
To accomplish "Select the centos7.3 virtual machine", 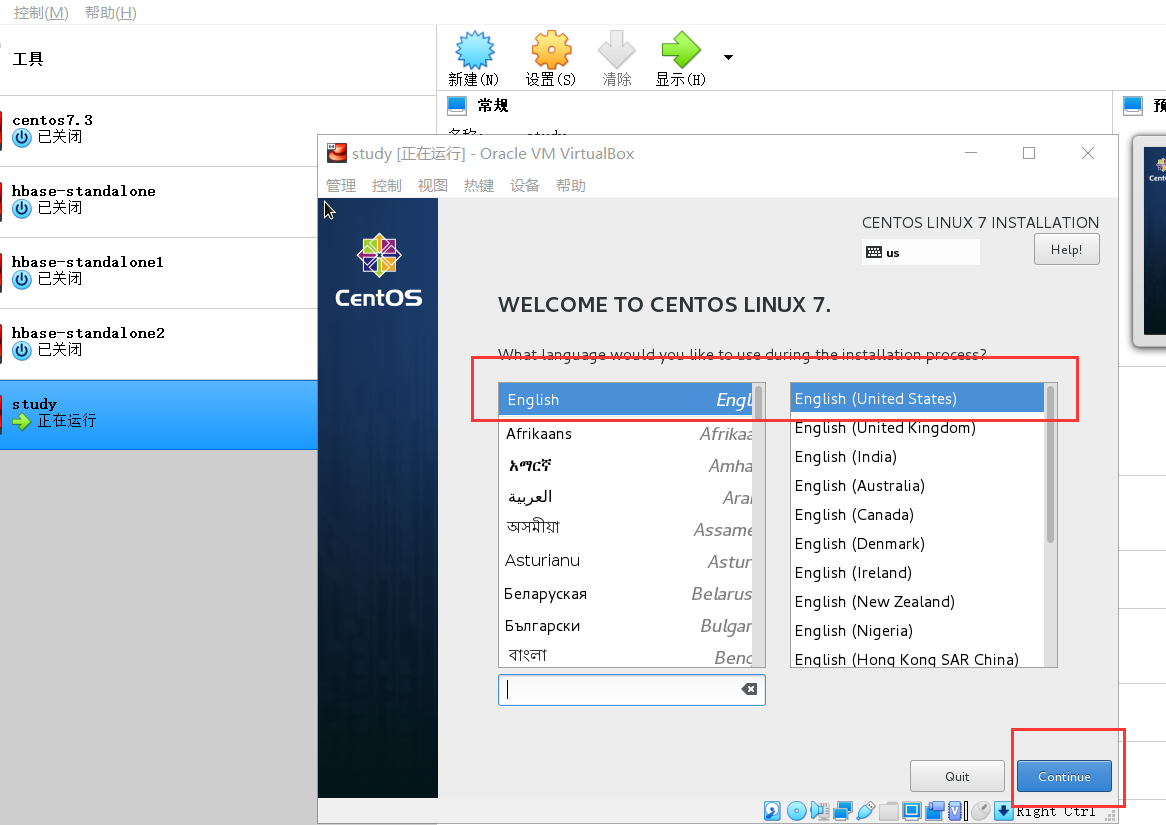I will point(158,131).
